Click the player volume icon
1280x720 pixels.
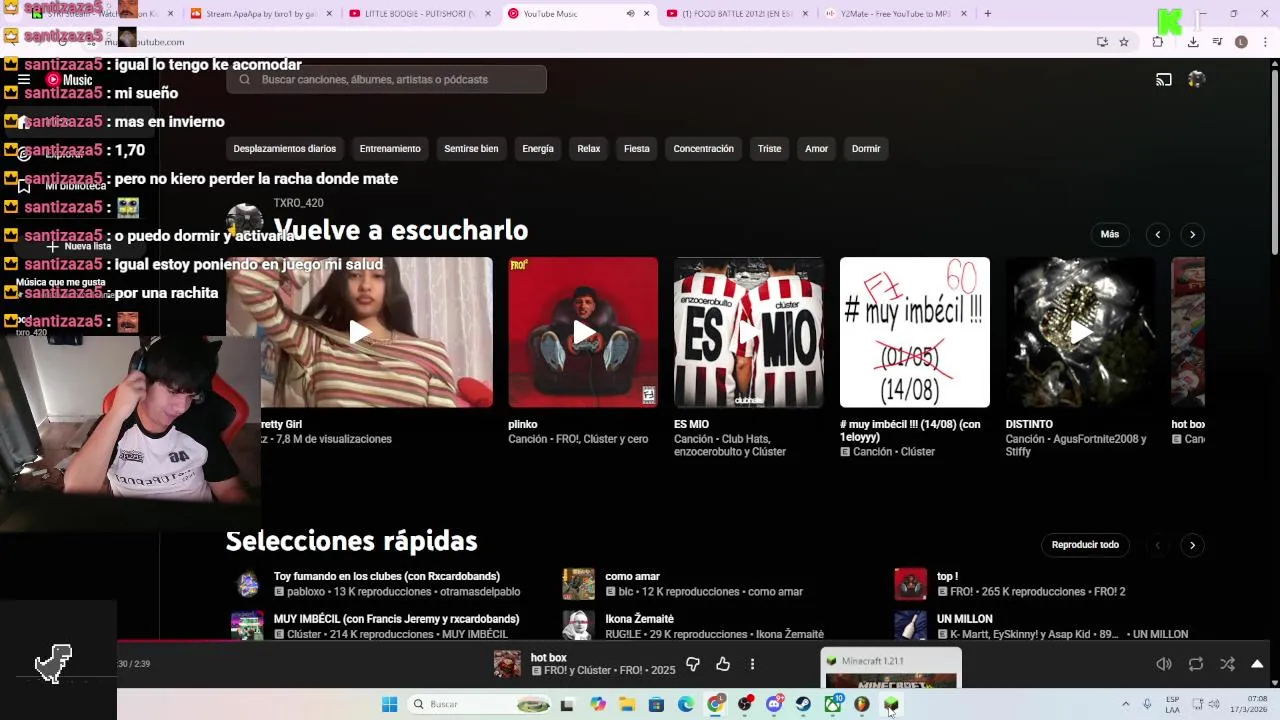1164,664
